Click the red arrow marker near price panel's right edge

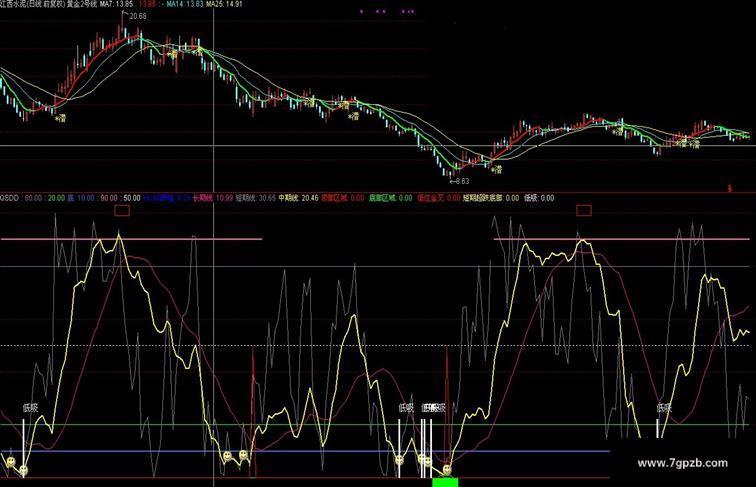coord(729,188)
